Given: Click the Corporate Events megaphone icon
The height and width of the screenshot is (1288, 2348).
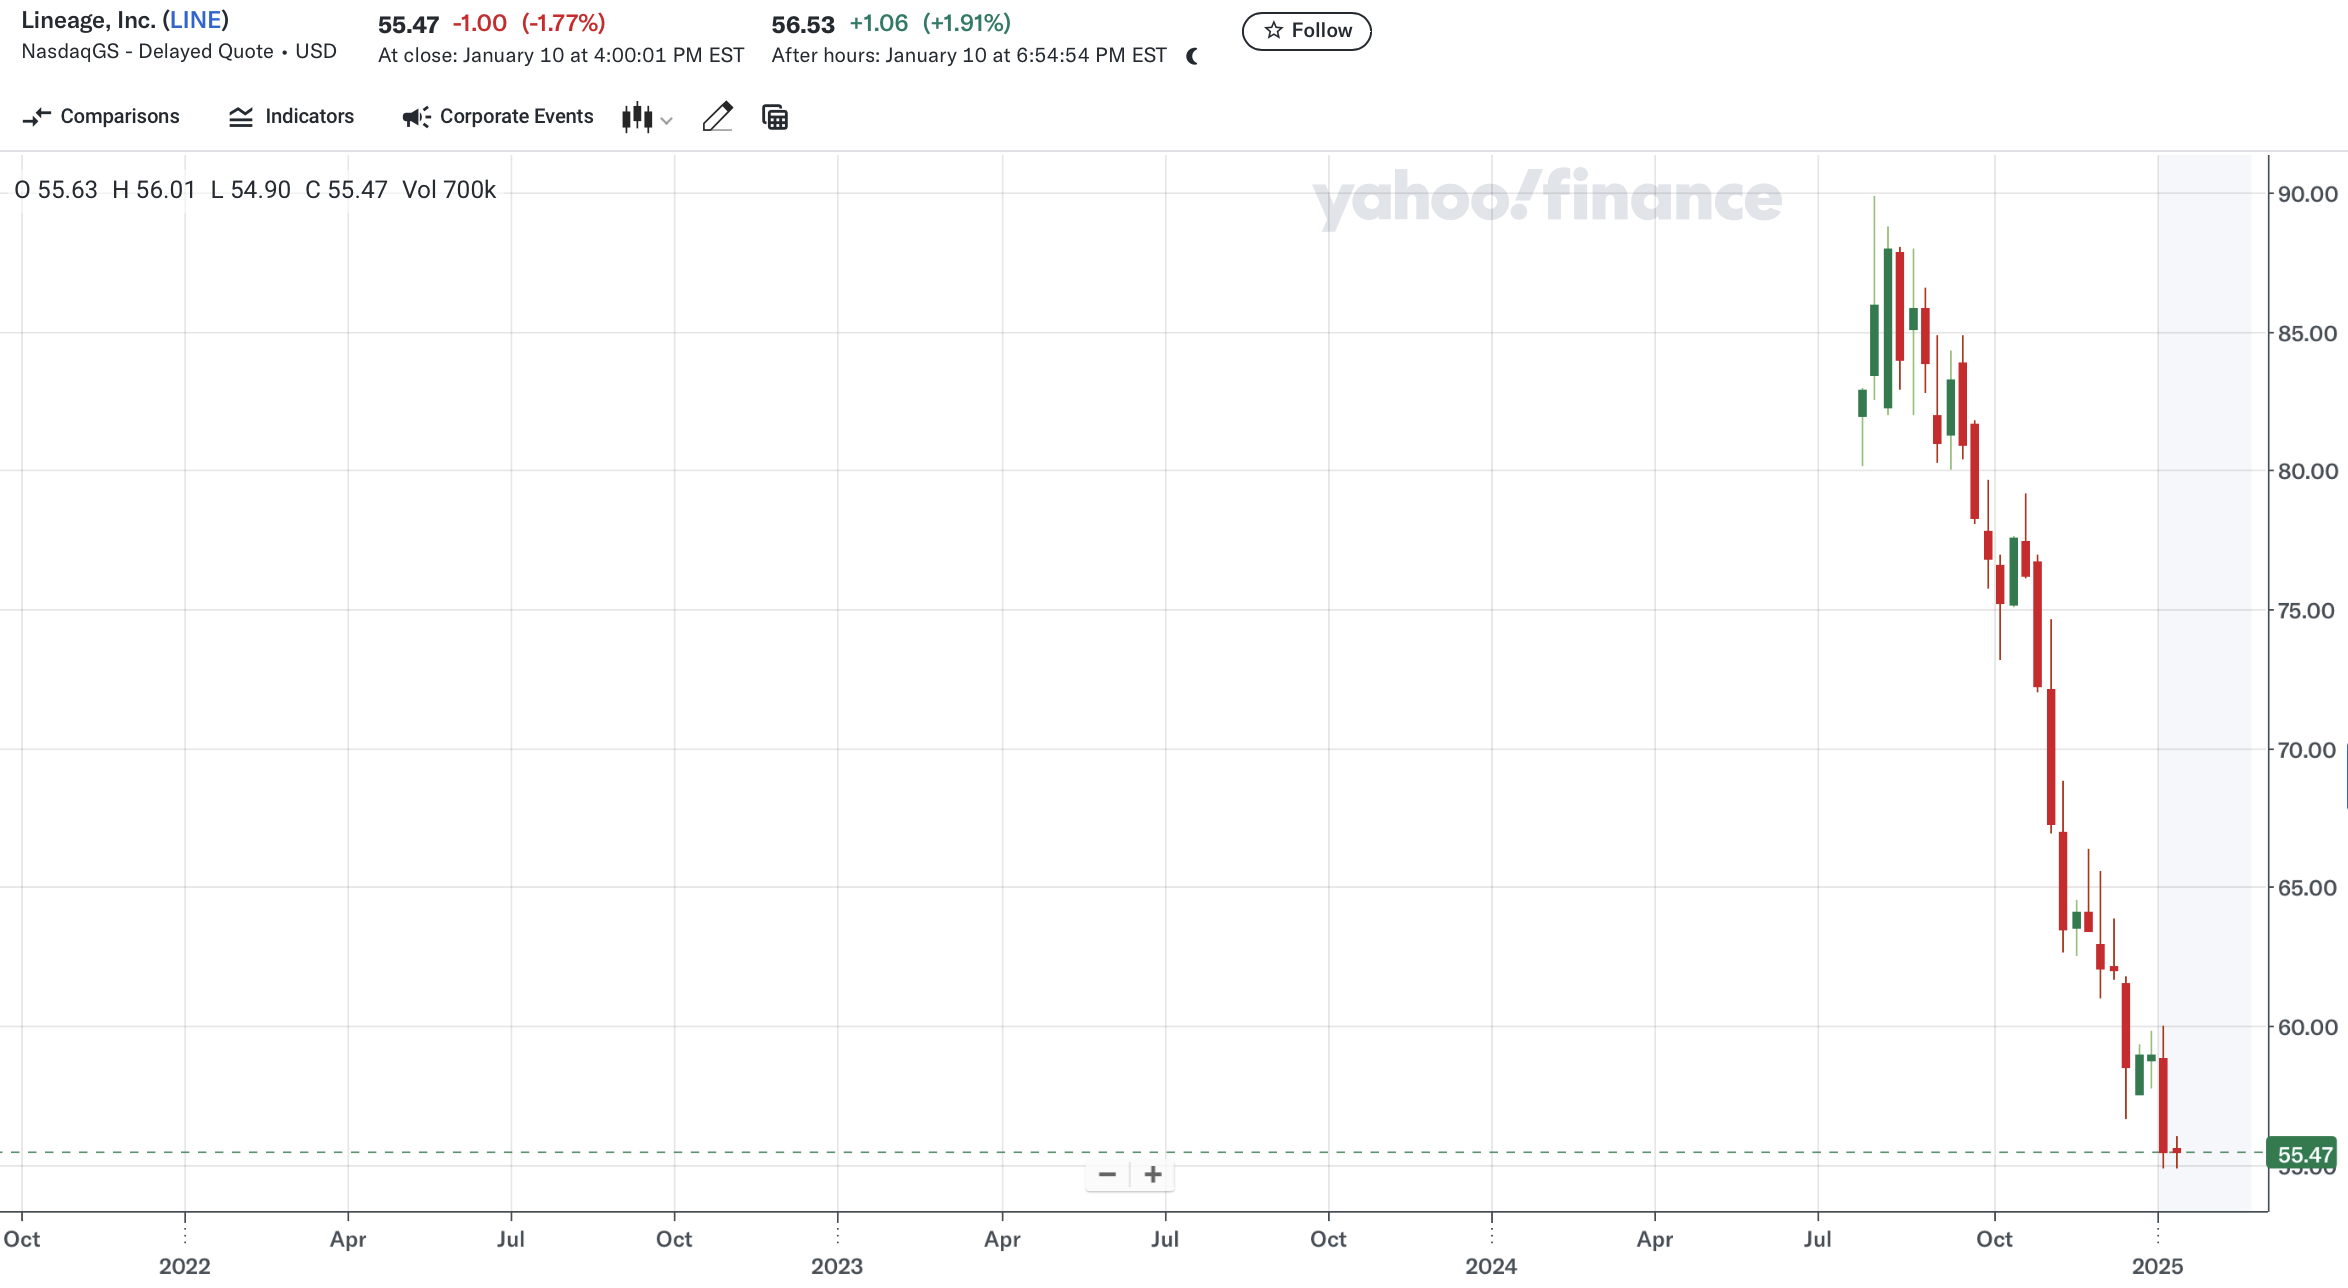Looking at the screenshot, I should (x=416, y=117).
